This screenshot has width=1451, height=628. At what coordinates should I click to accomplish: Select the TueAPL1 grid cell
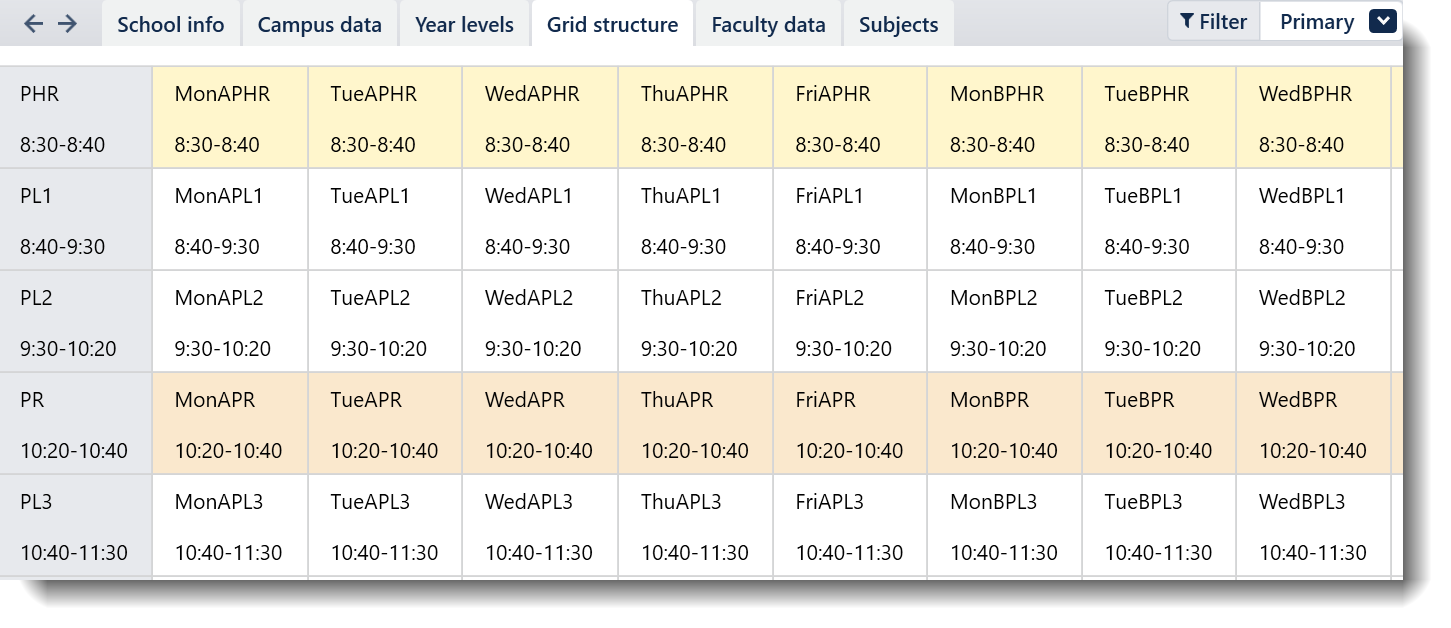pos(385,220)
